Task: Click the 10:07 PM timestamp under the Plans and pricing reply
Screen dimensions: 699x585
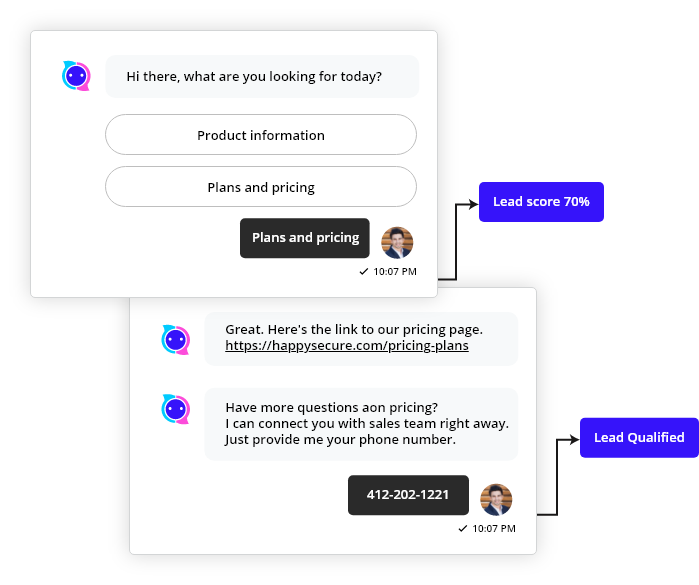Action: click(x=395, y=271)
